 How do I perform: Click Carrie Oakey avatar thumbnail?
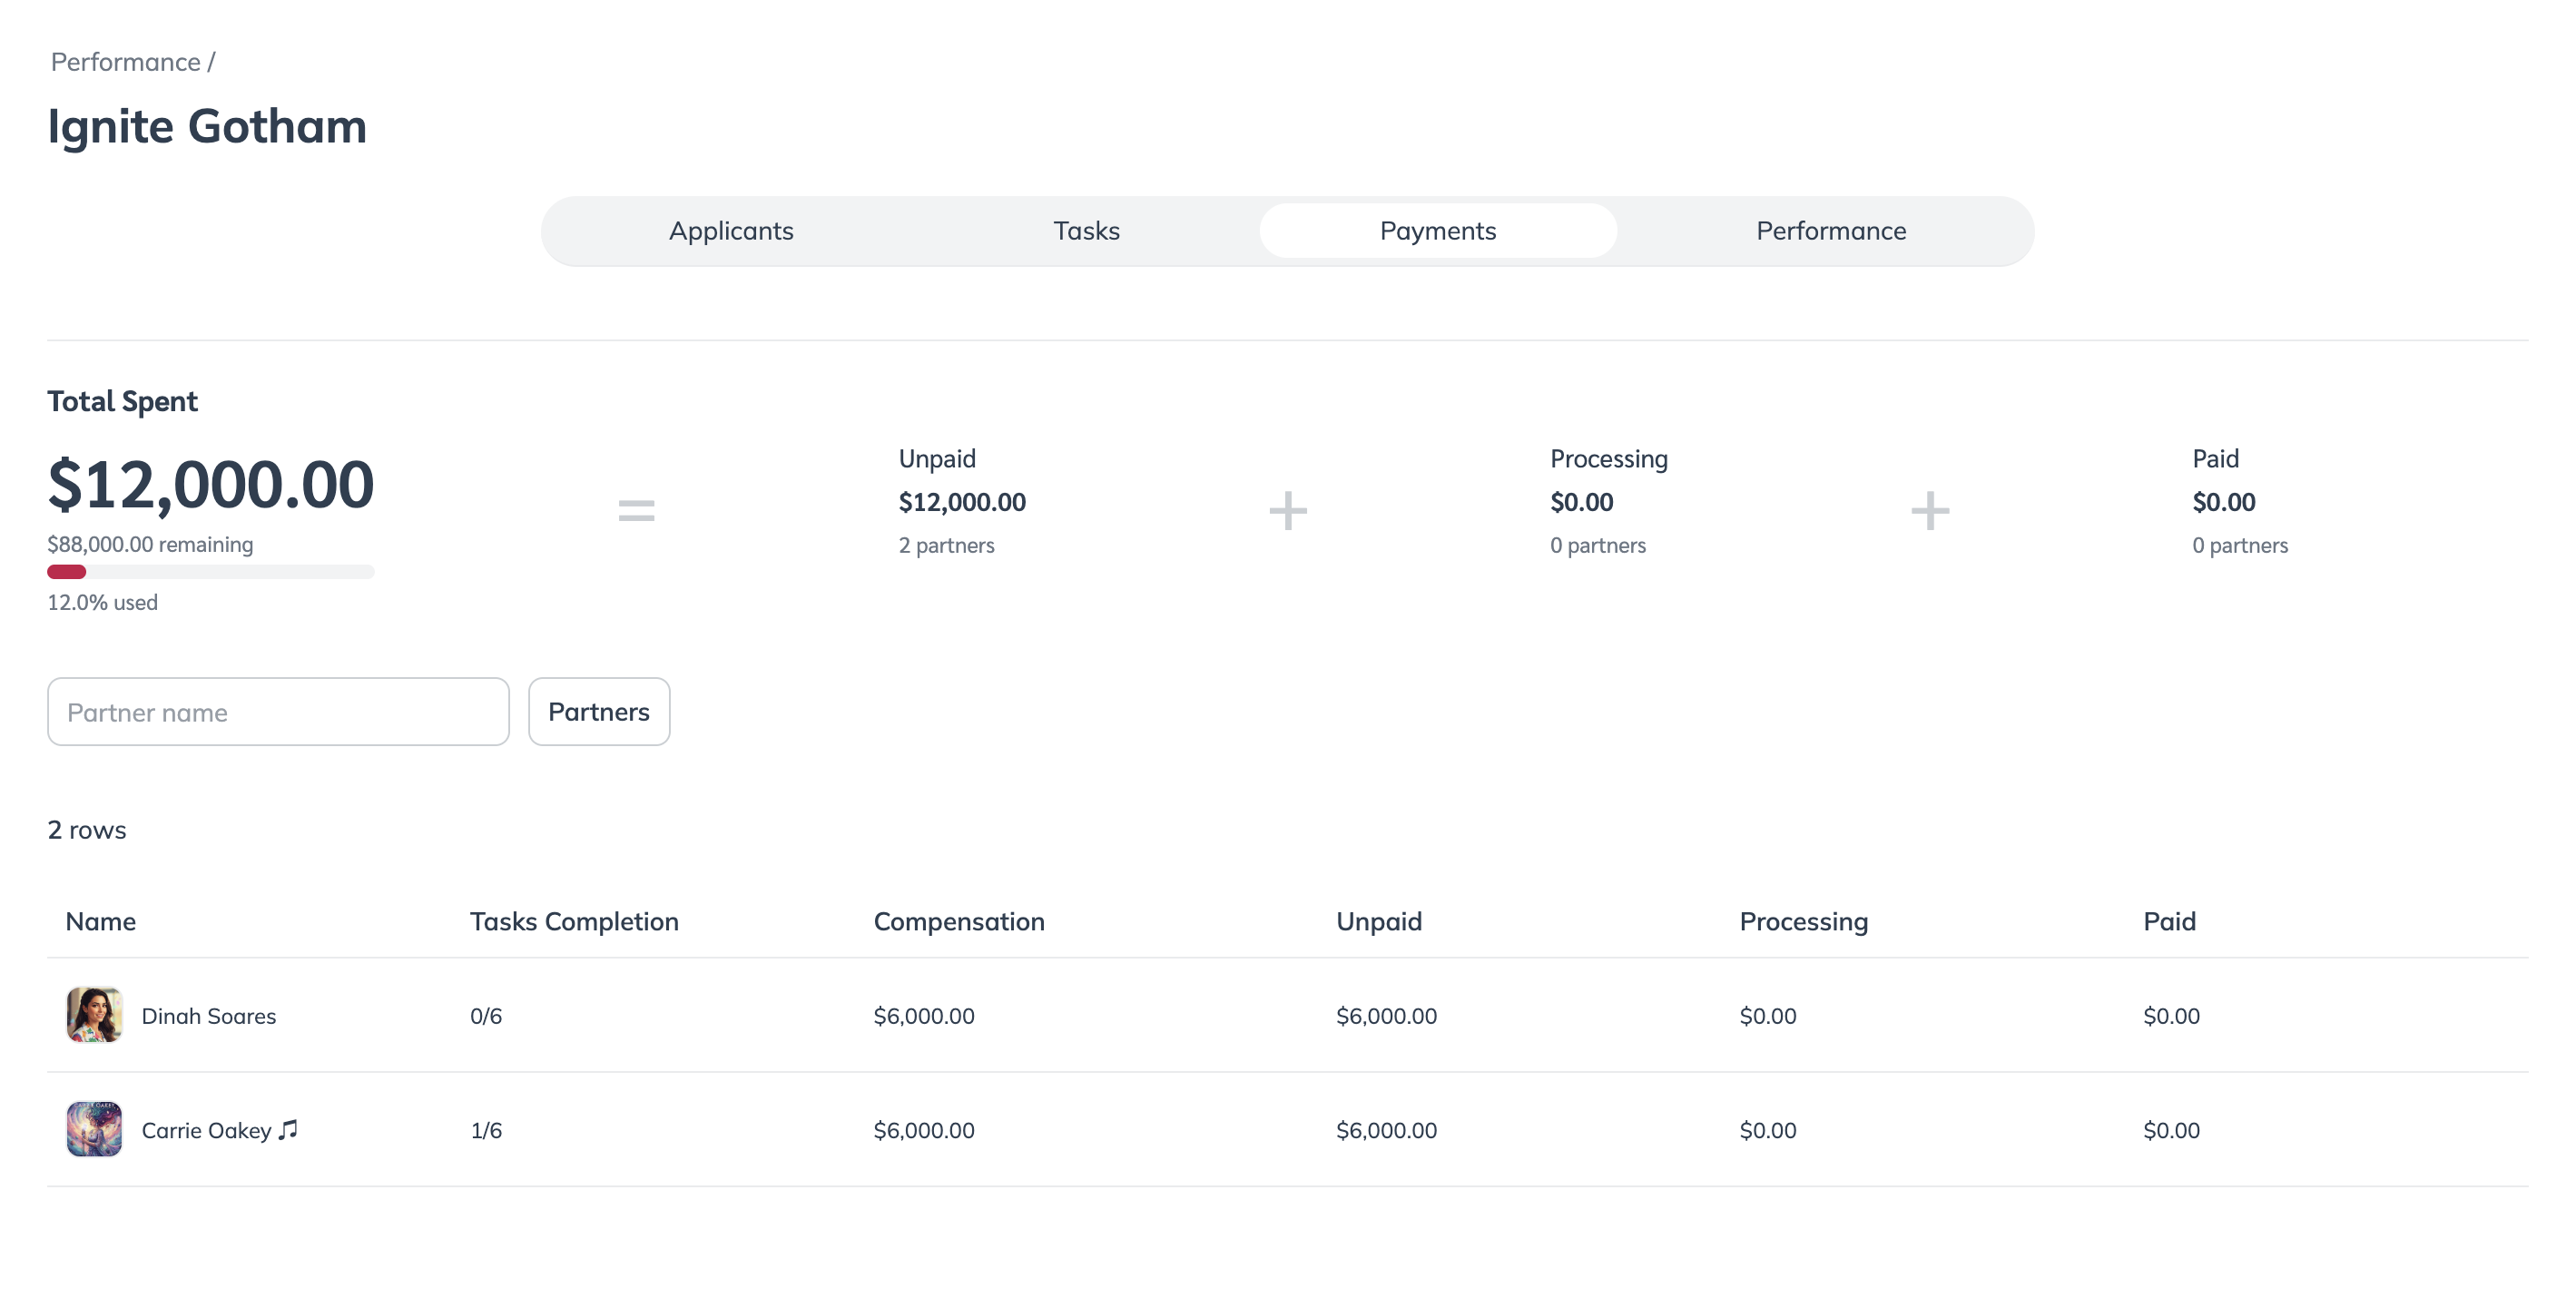click(94, 1129)
